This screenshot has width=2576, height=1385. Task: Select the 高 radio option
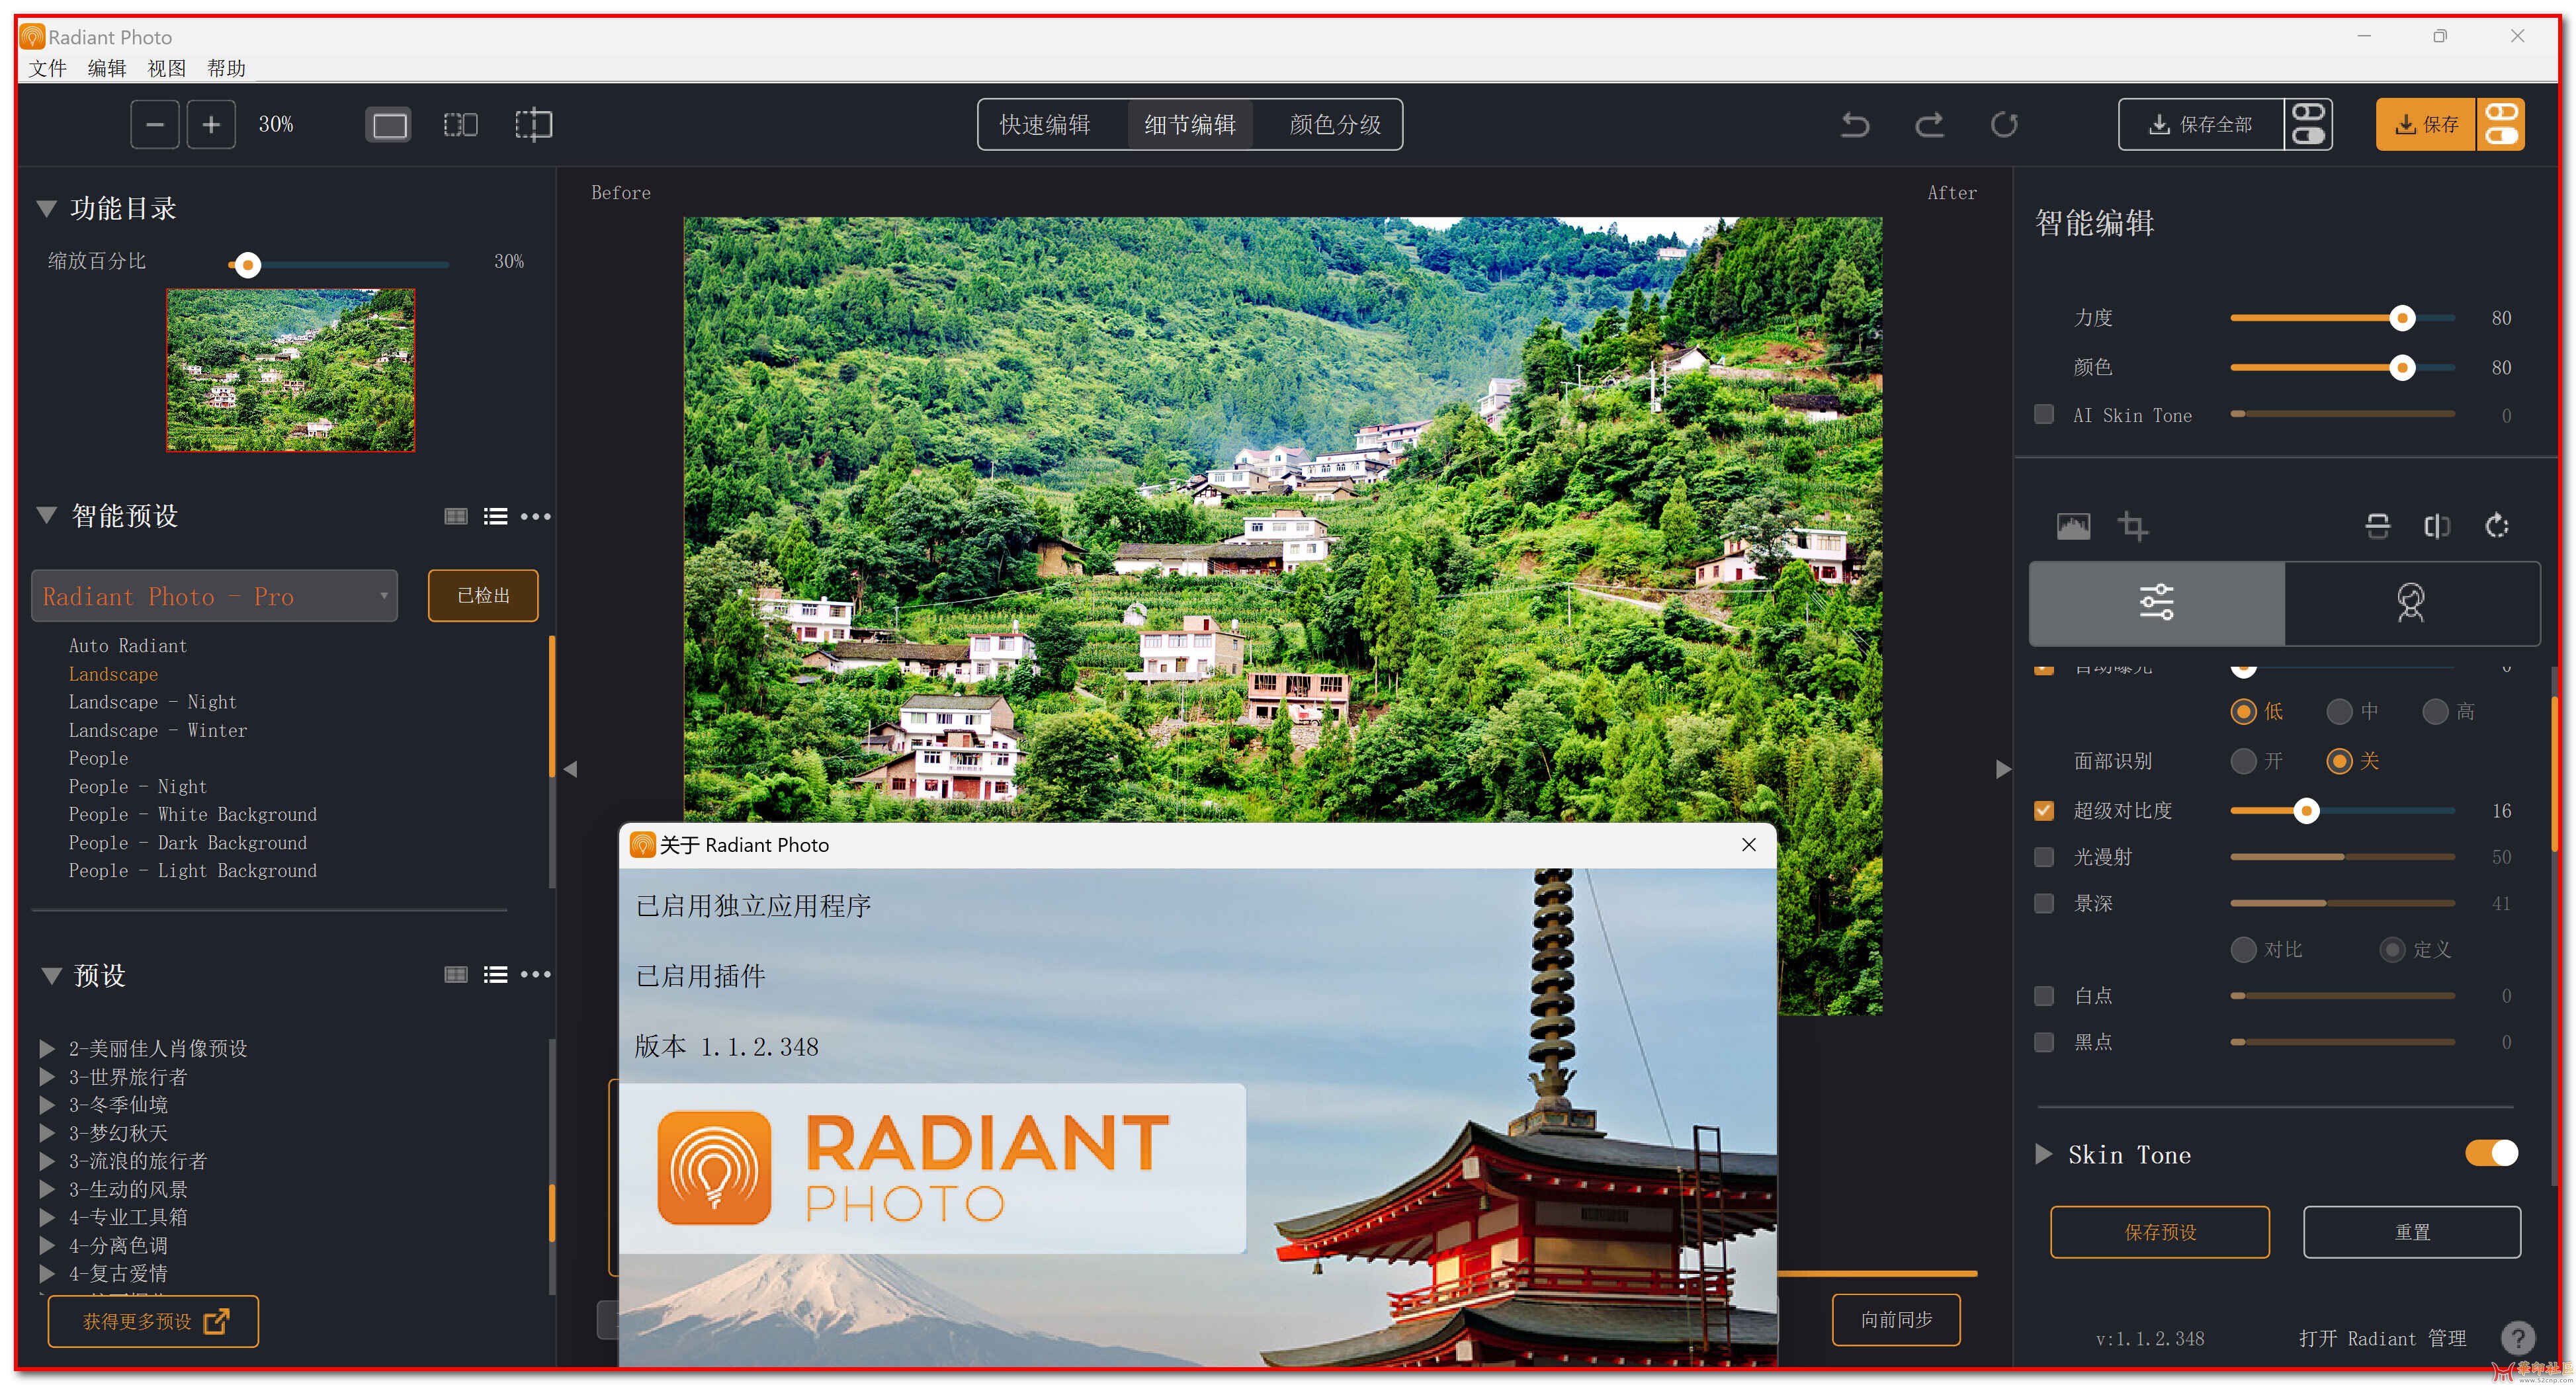coord(2435,712)
